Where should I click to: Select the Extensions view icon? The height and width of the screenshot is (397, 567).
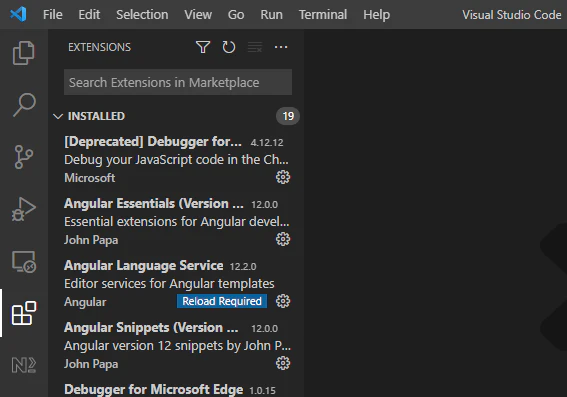[24, 313]
